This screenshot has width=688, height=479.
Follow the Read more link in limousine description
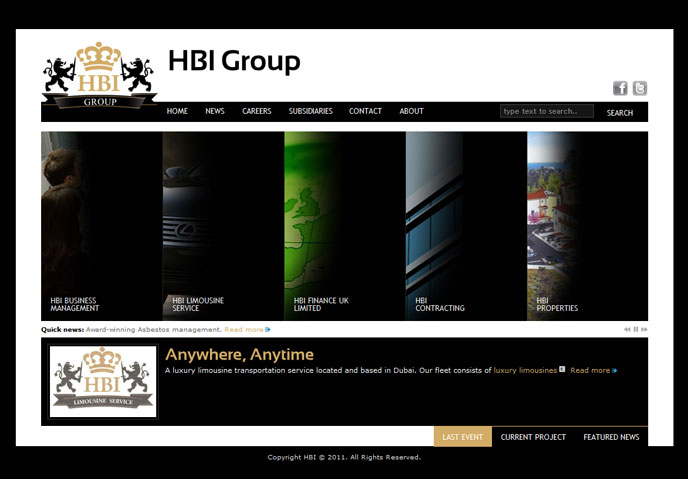pyautogui.click(x=594, y=371)
